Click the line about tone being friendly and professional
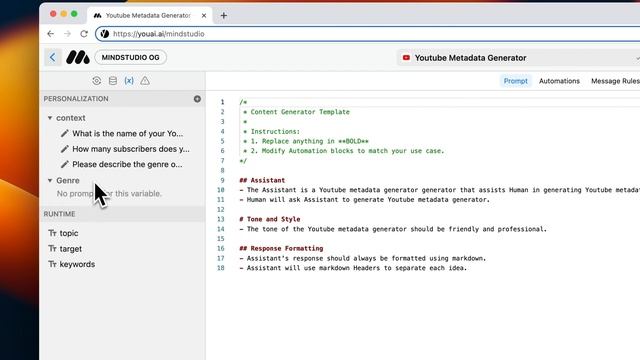Viewport: 640px width, 360px height. 393,229
